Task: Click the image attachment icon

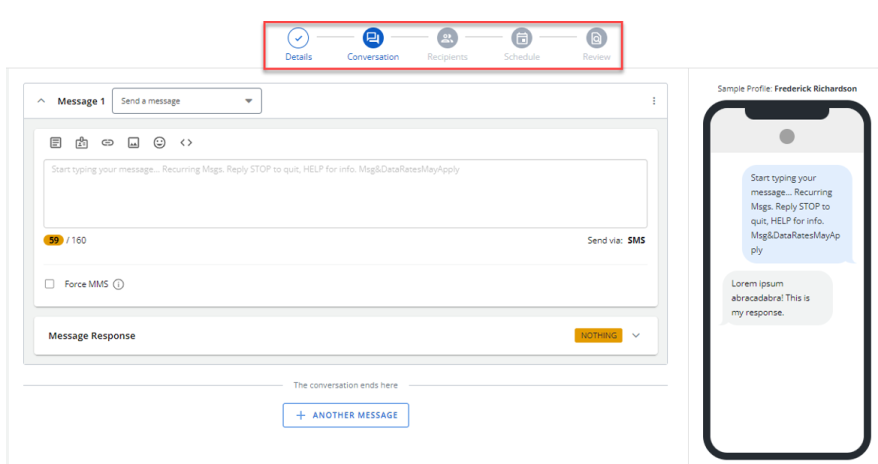Action: 133,143
